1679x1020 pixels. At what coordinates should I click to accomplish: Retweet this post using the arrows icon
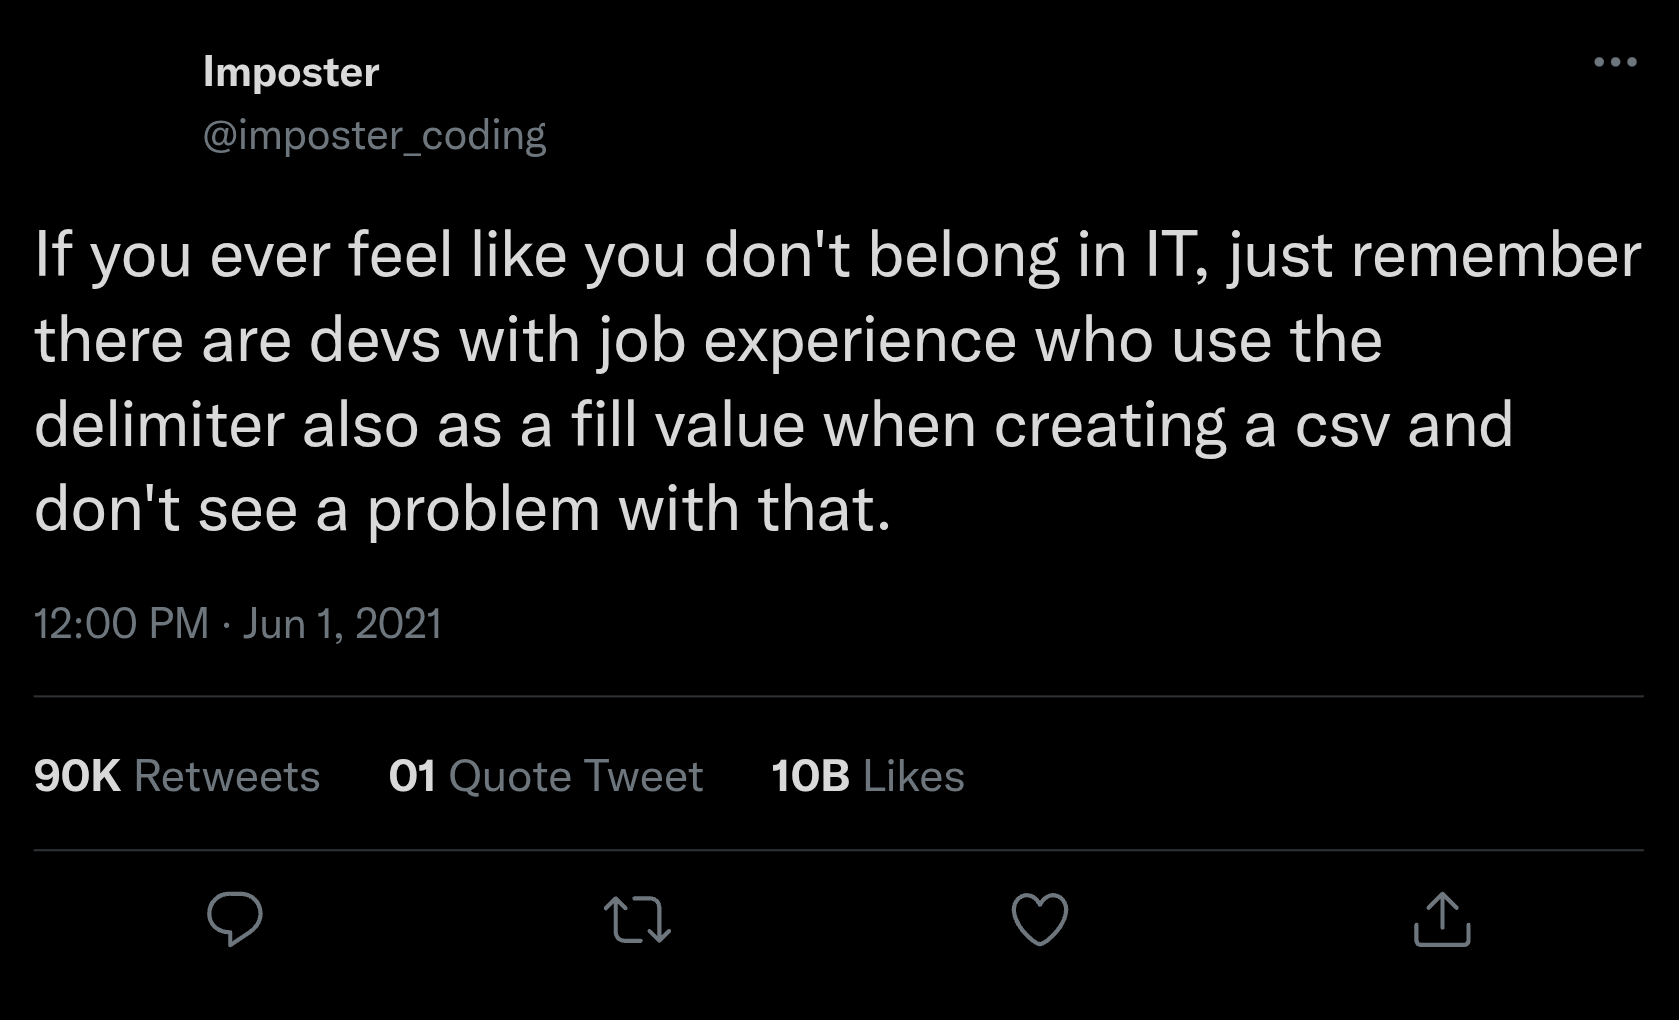click(637, 920)
